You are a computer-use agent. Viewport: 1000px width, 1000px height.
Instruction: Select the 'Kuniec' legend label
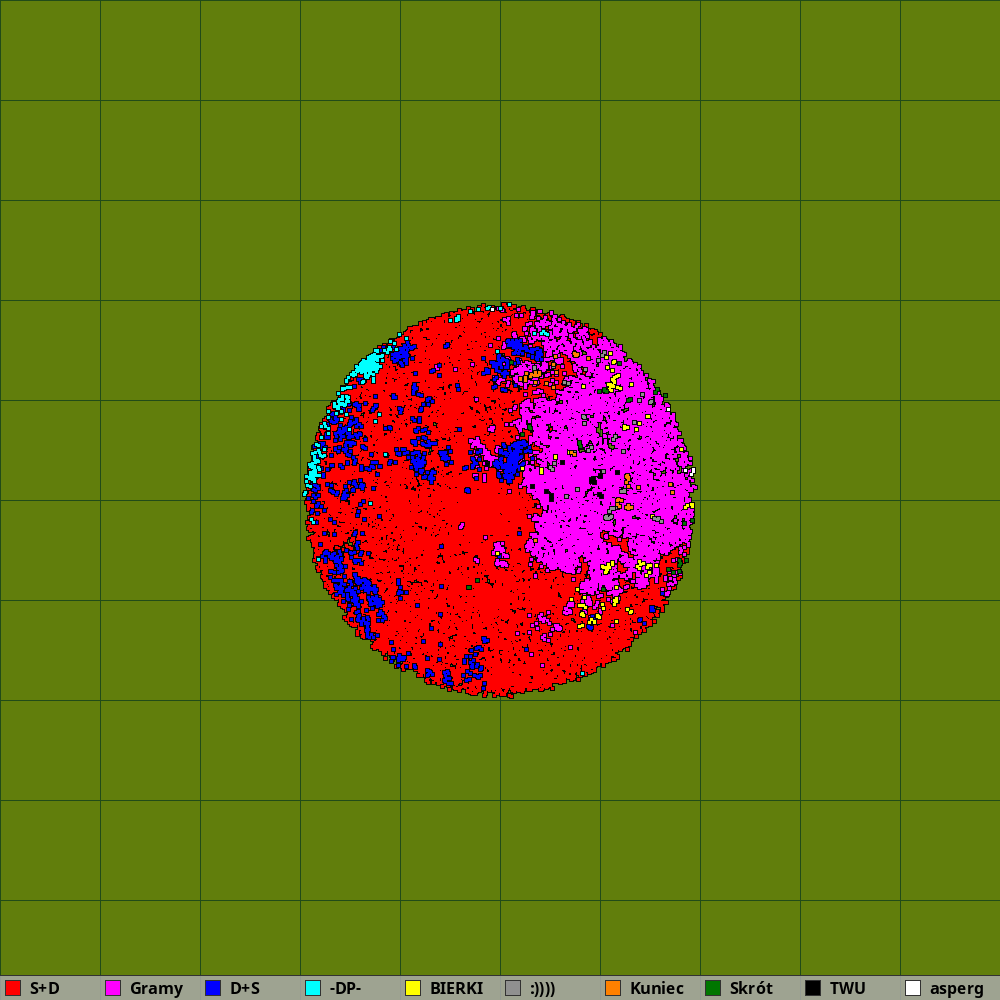(x=657, y=988)
